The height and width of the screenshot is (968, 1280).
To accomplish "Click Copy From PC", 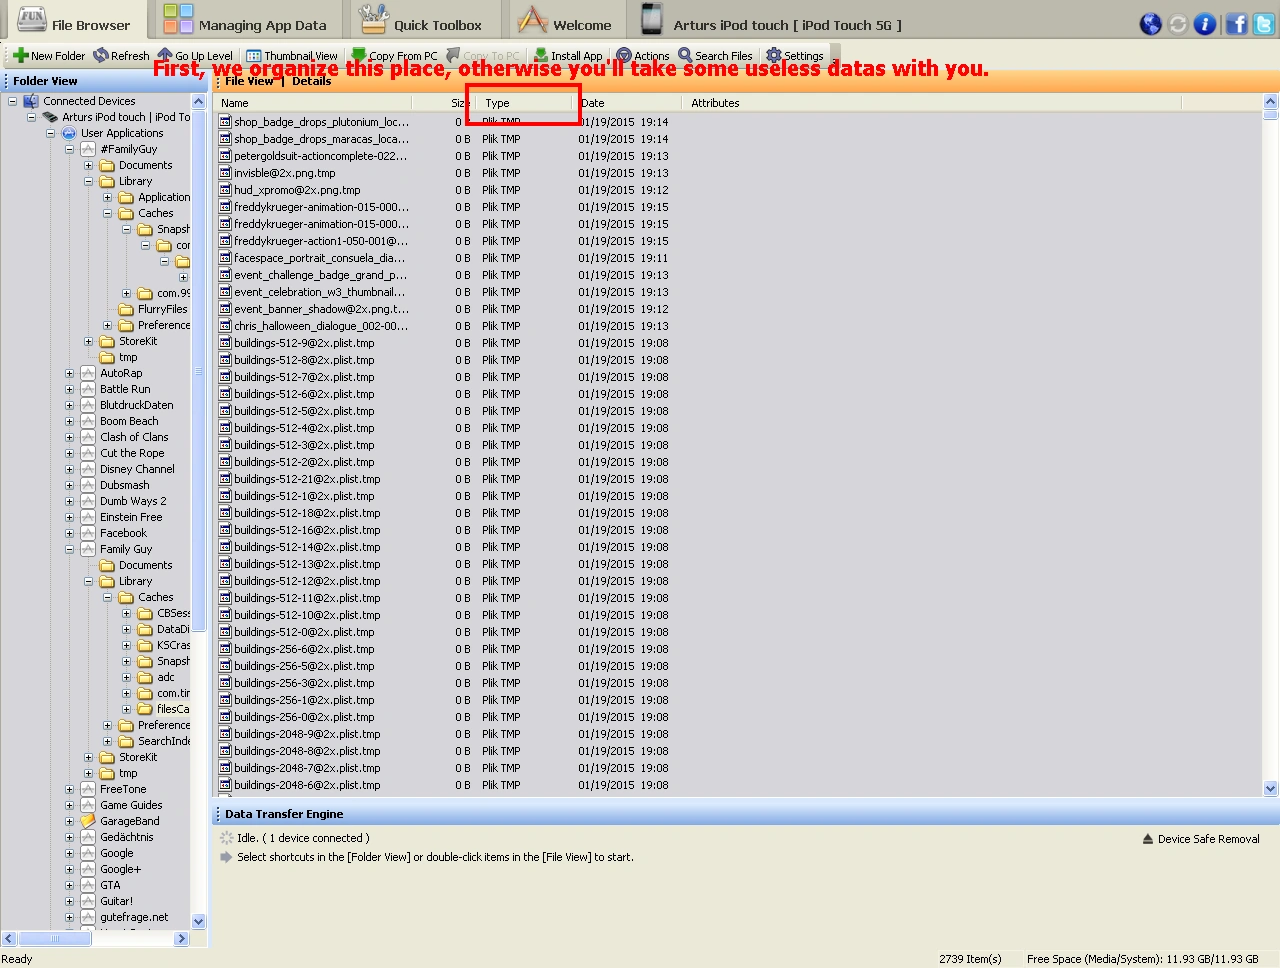I will coord(394,56).
